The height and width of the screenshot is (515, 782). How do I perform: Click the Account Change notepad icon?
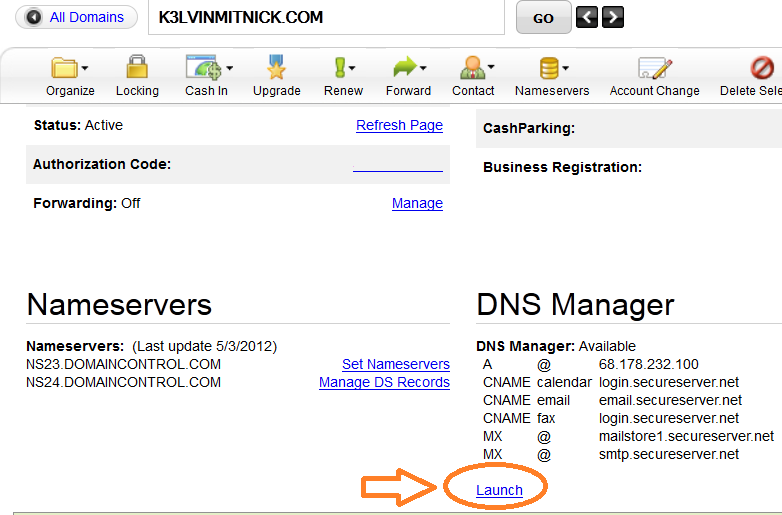pos(655,68)
